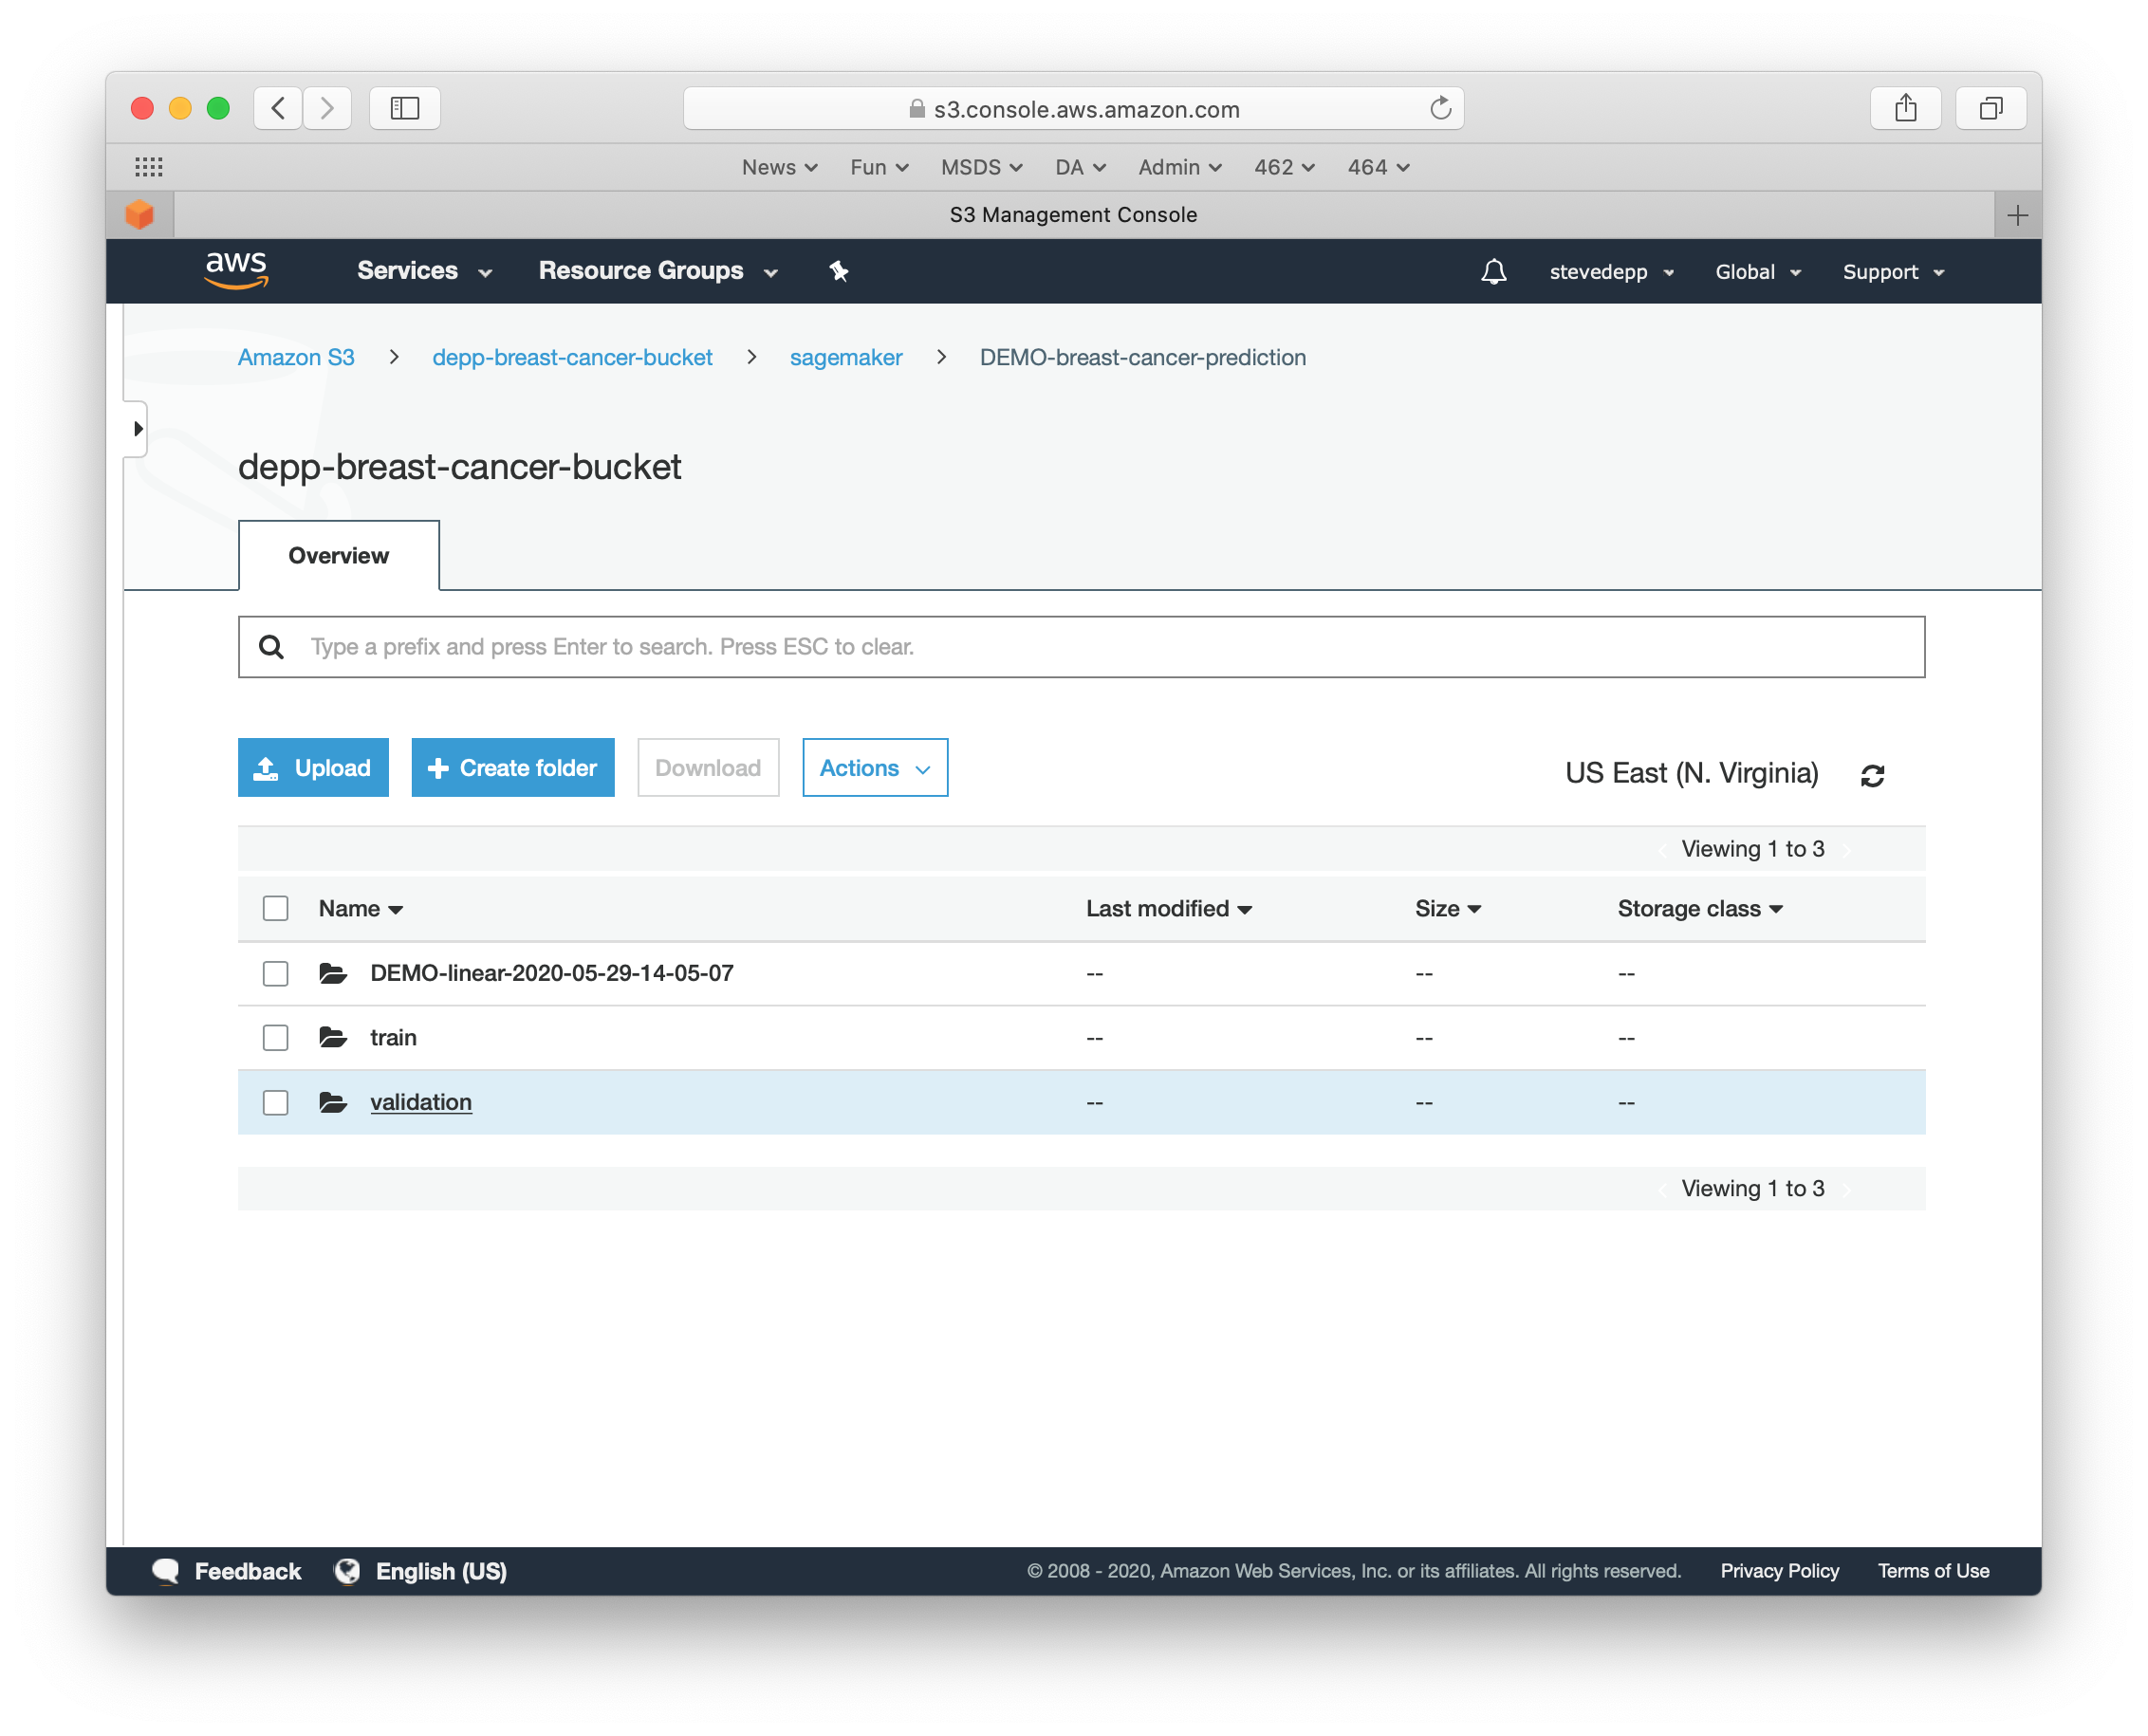Click the search magnifier icon
The height and width of the screenshot is (1736, 2148).
271,647
